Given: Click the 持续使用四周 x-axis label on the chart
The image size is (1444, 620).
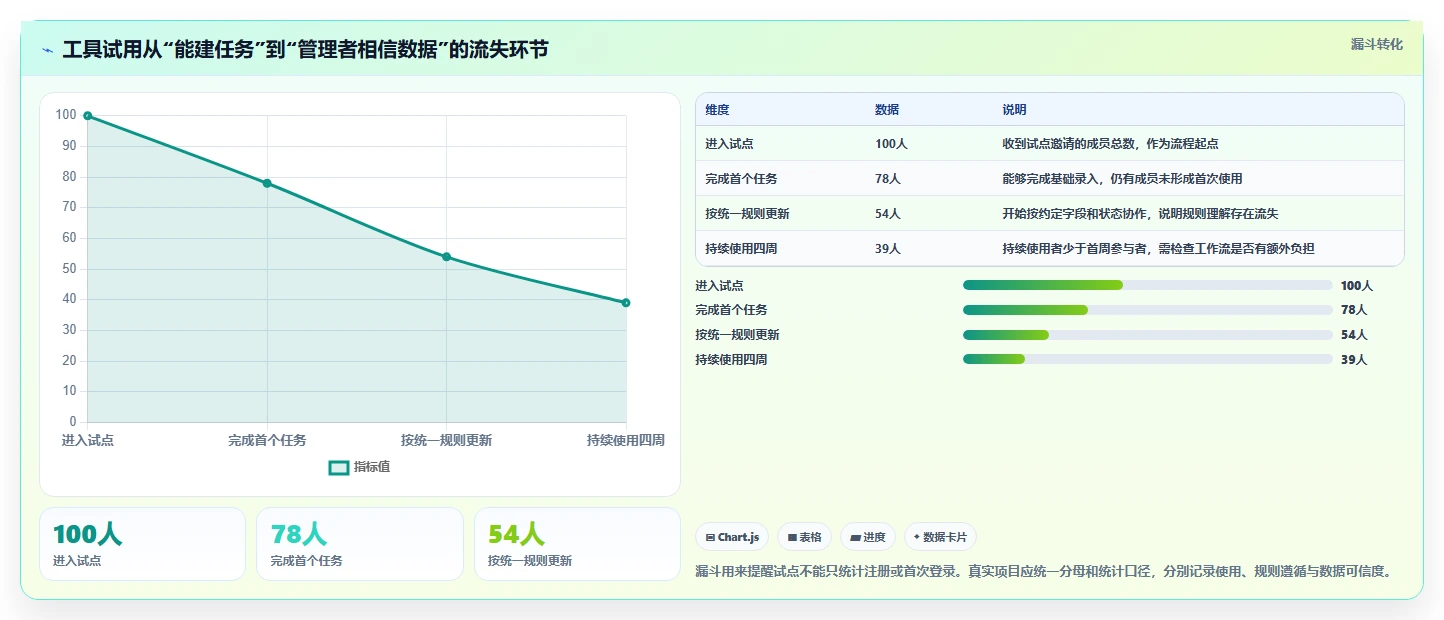Looking at the screenshot, I should click(x=626, y=440).
